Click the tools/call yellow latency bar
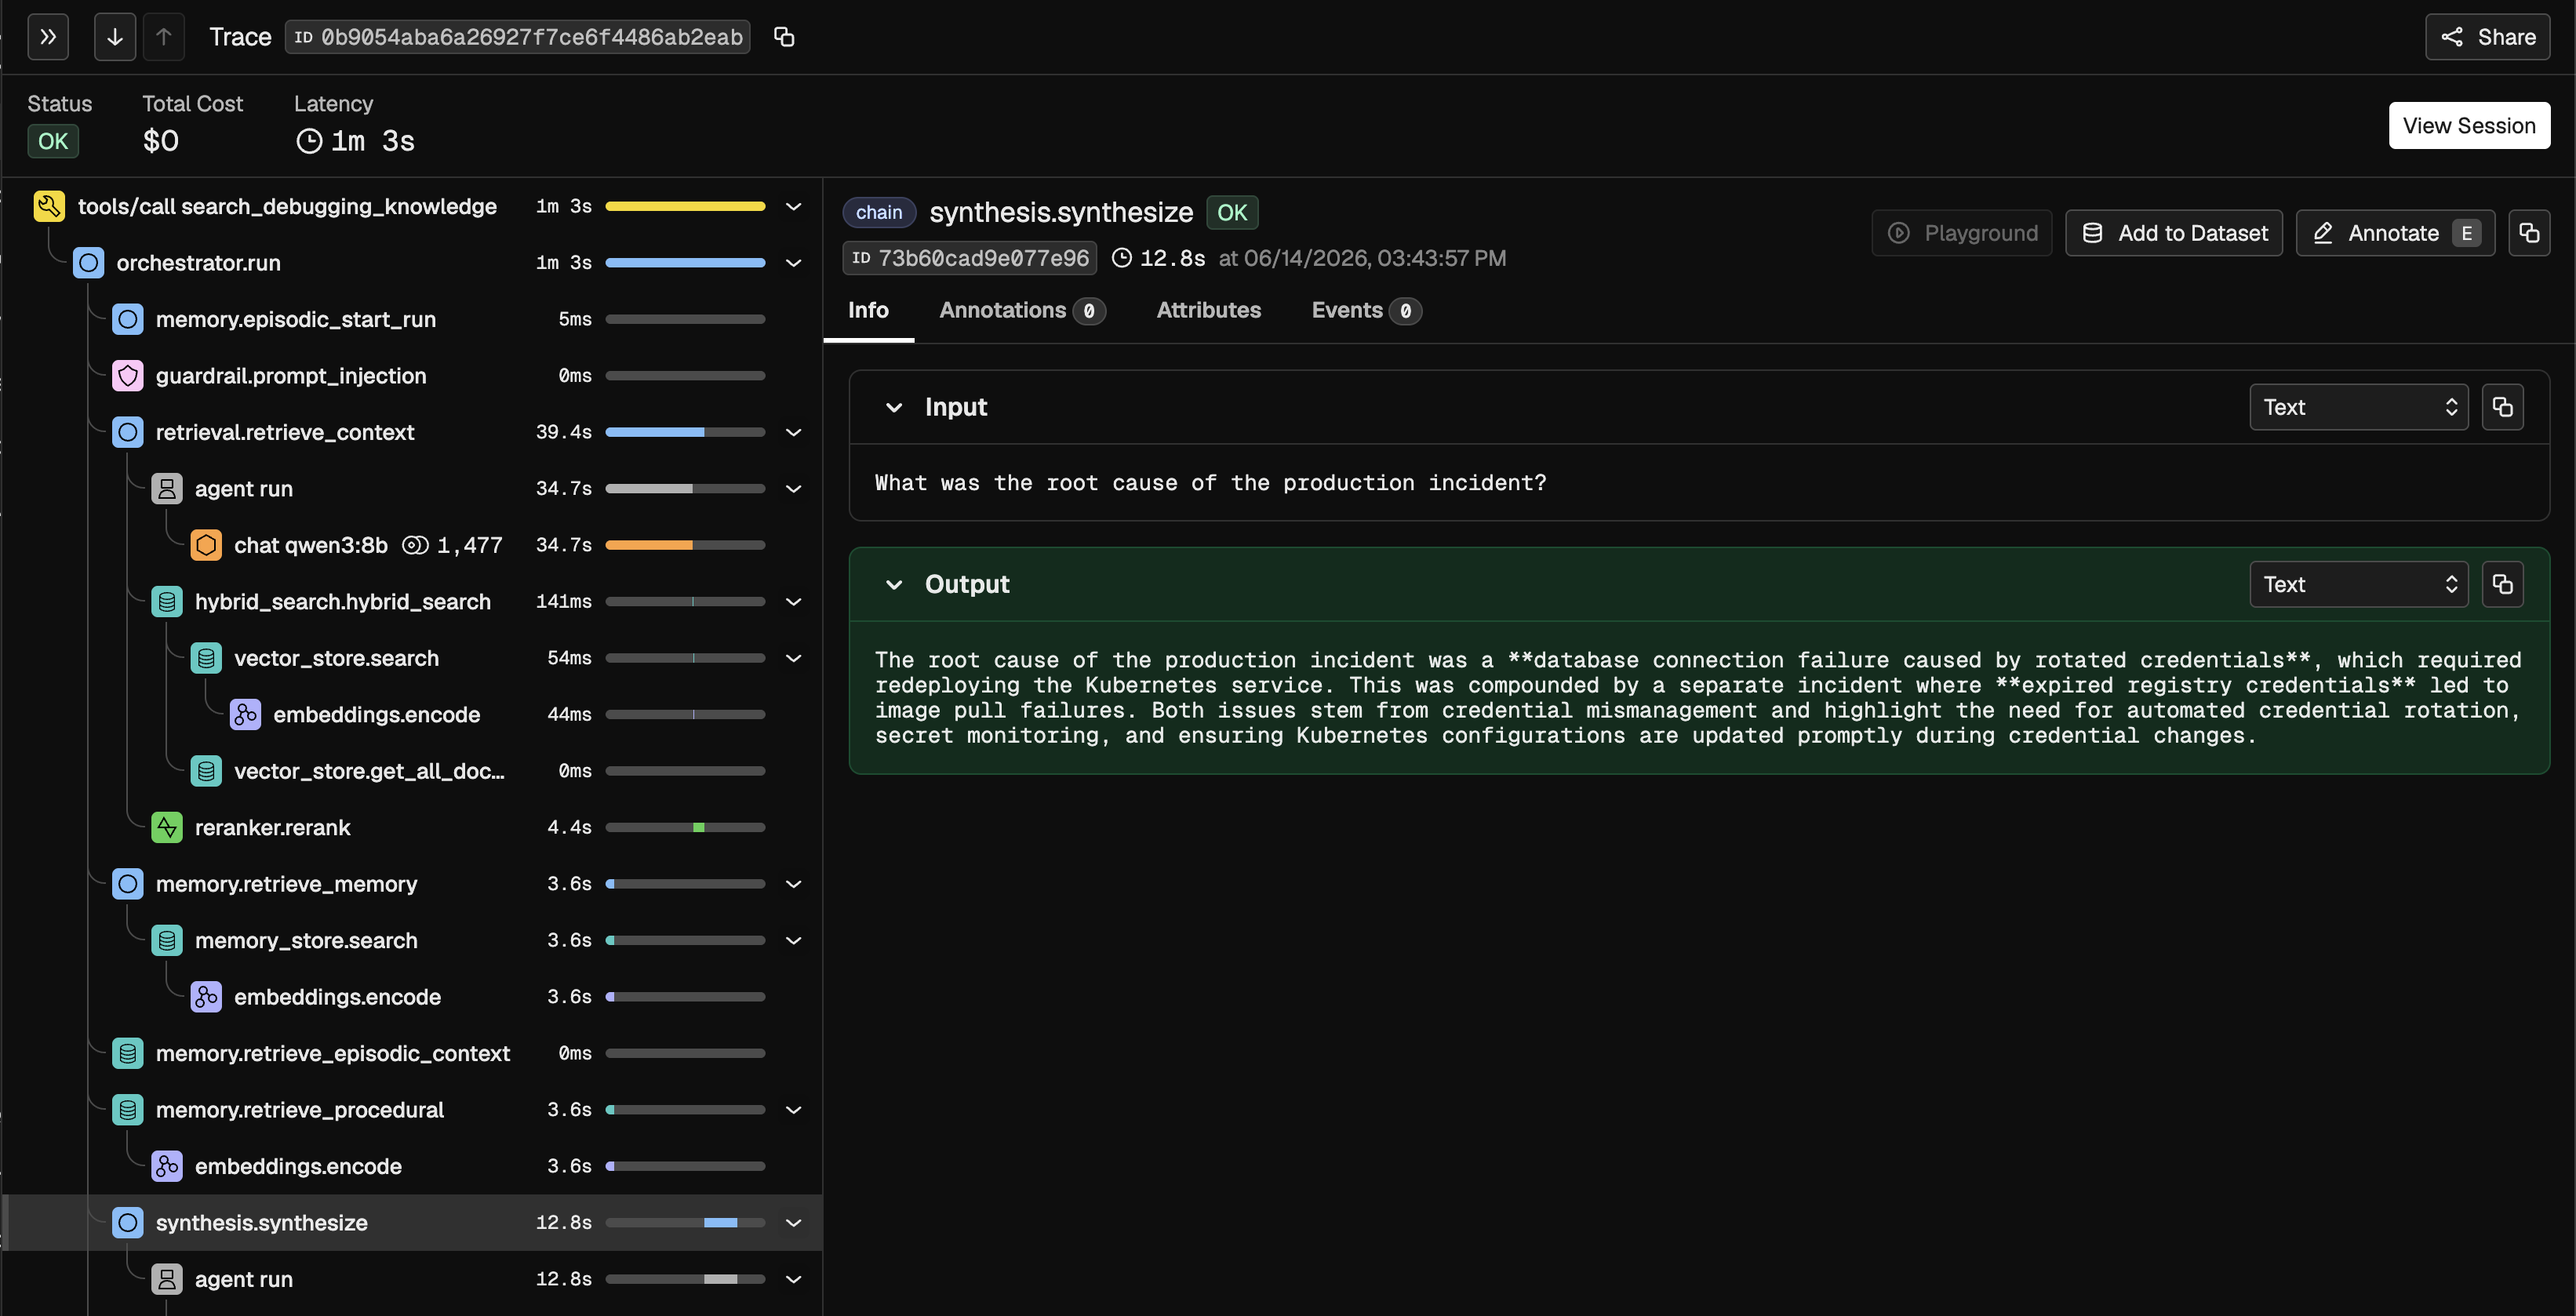 [685, 206]
